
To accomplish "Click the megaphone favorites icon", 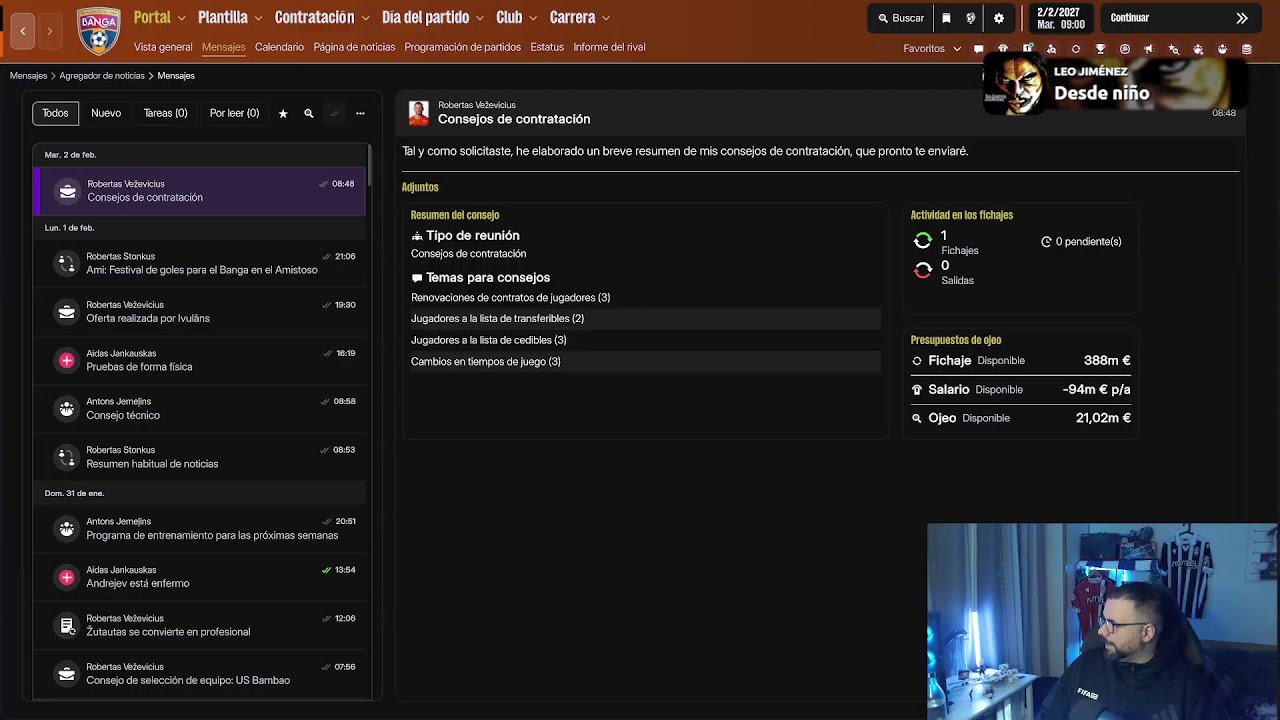I will [1149, 49].
